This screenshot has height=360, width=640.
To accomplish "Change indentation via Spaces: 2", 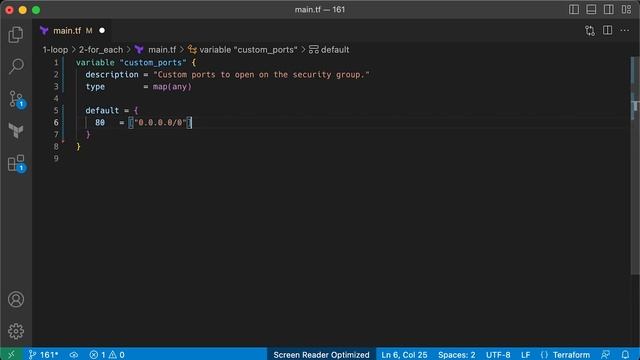I will tap(456, 354).
